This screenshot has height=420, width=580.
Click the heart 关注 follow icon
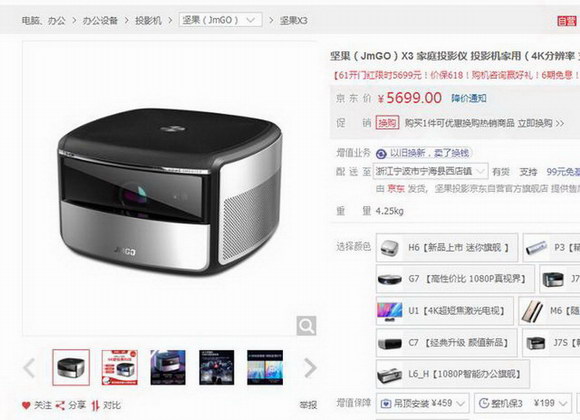pyautogui.click(x=26, y=406)
